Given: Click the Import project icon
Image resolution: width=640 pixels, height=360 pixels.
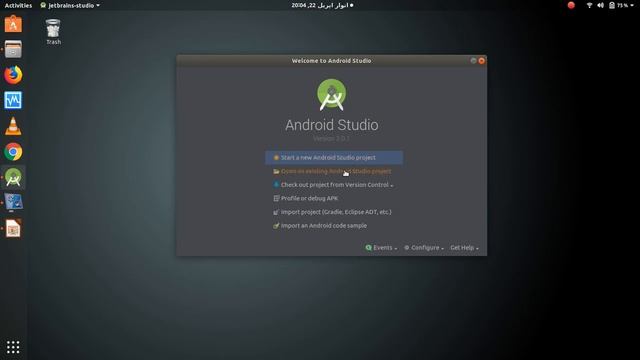Looking at the screenshot, I should tap(276, 212).
